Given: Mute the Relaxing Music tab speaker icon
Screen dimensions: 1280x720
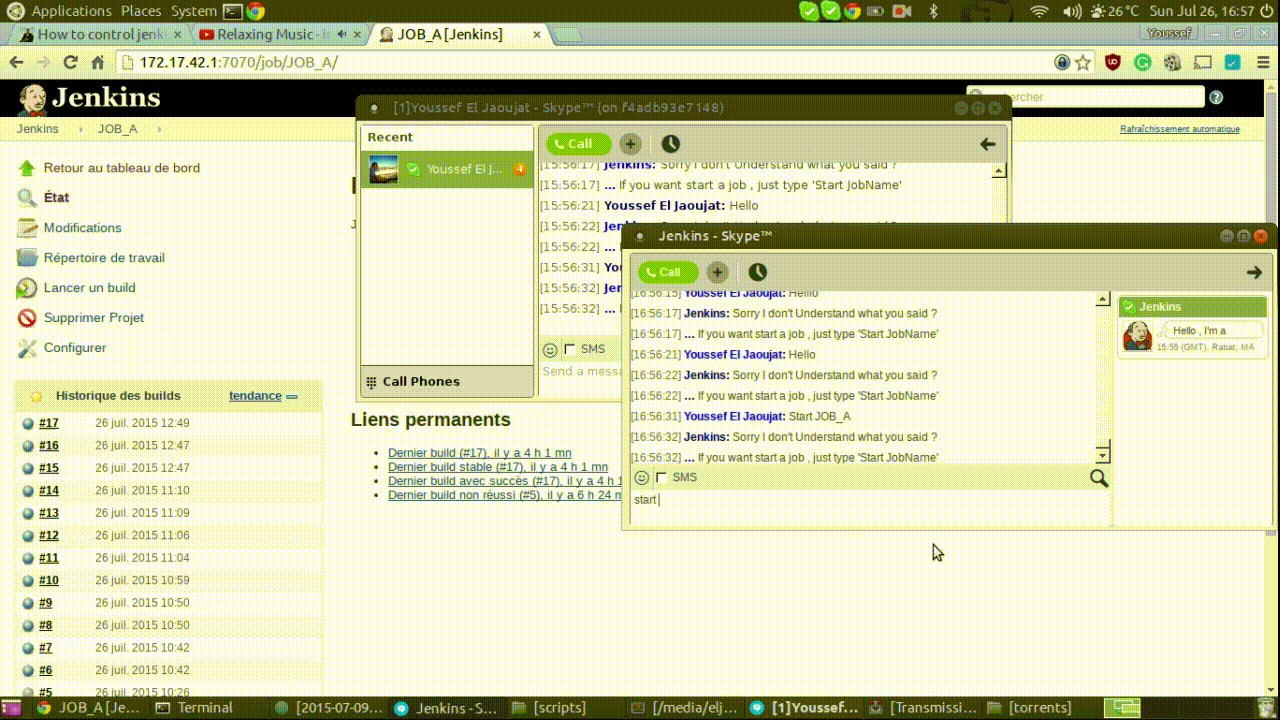Looking at the screenshot, I should 342,34.
